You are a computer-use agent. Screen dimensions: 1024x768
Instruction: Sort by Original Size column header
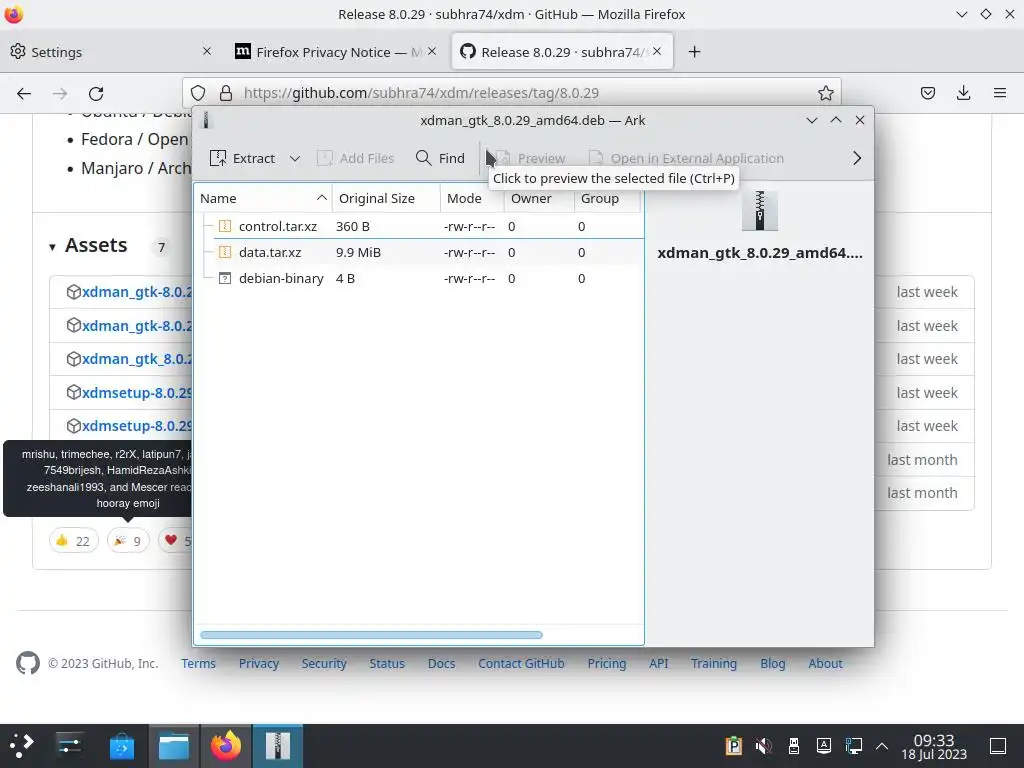coord(386,199)
